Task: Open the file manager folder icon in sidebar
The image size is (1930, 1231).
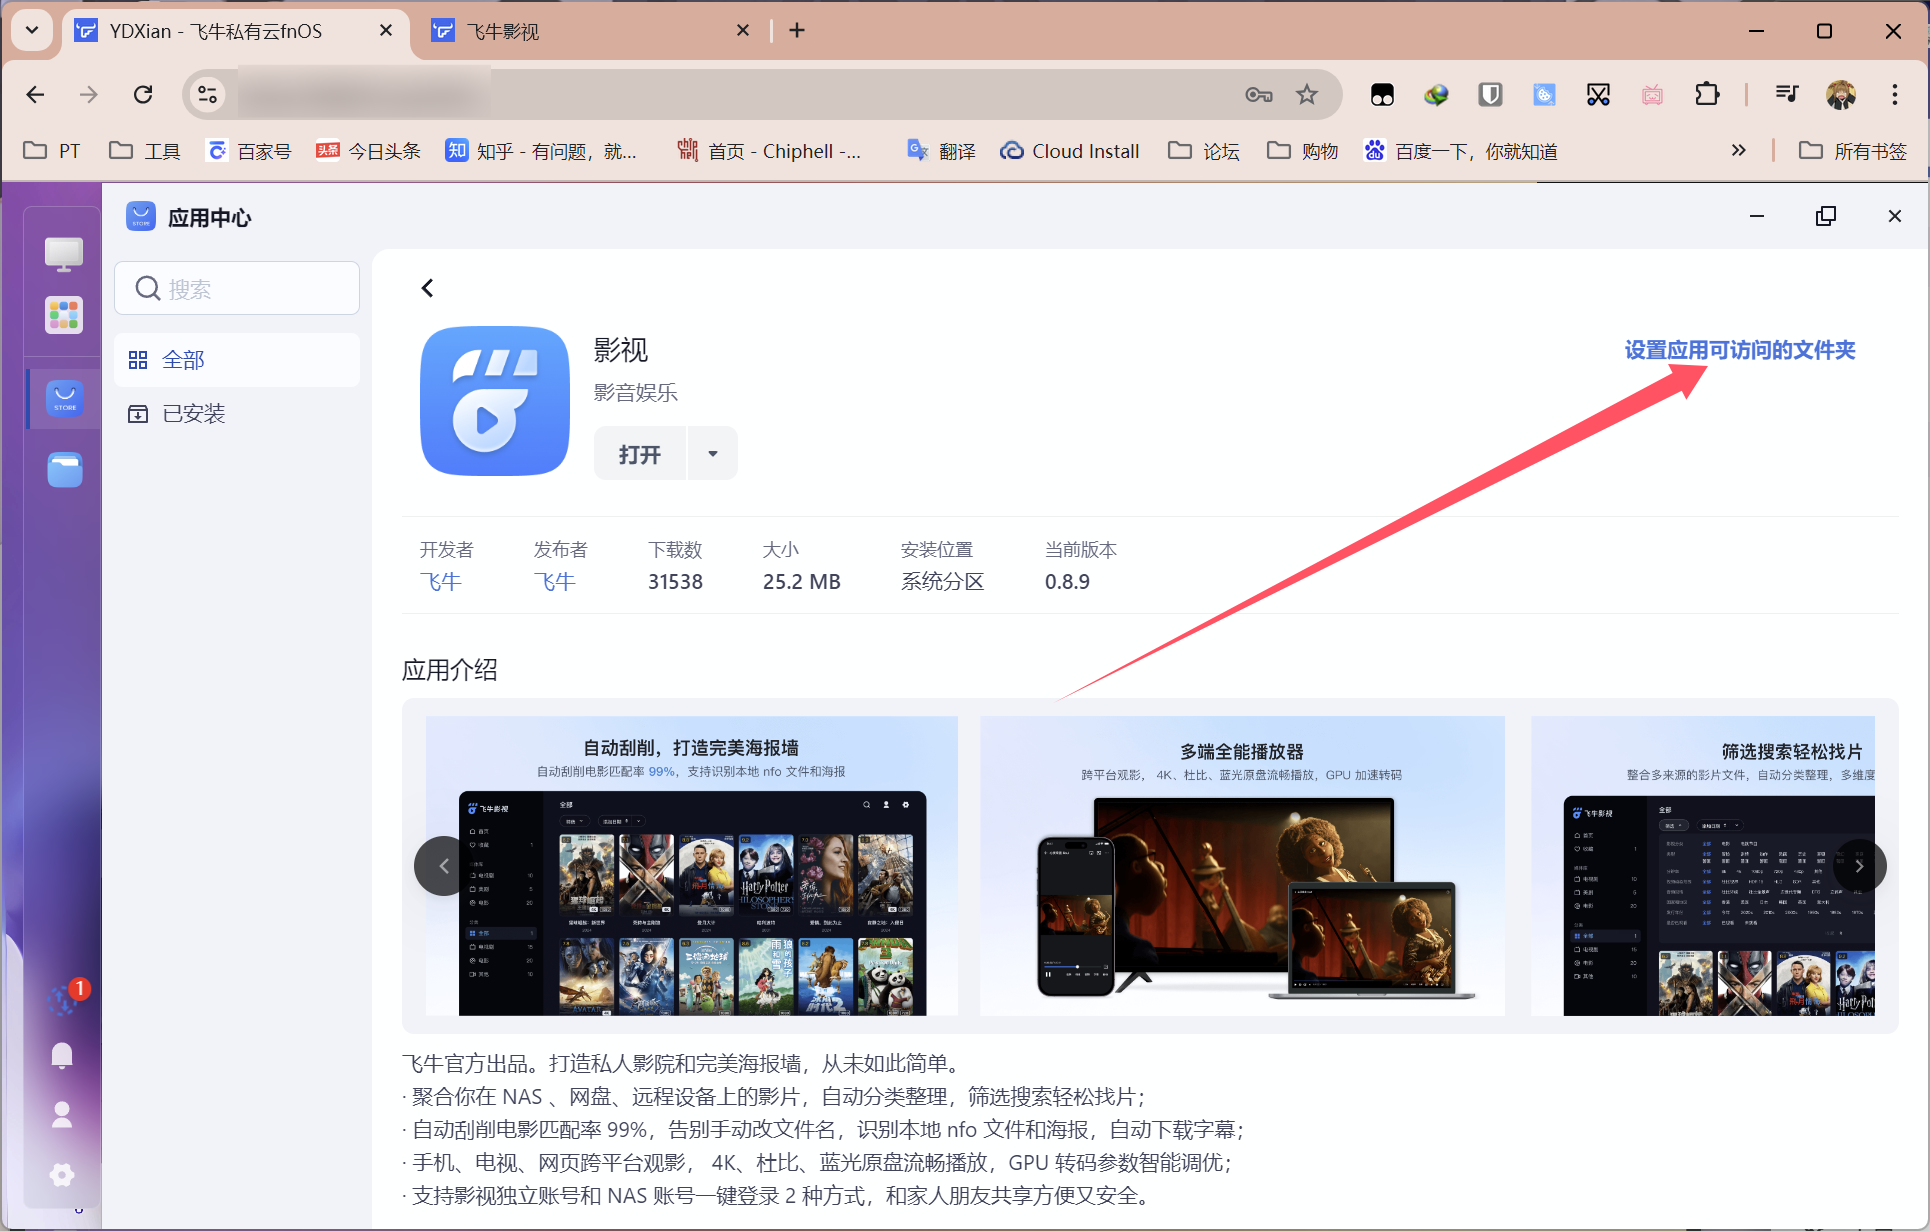Action: (x=65, y=470)
